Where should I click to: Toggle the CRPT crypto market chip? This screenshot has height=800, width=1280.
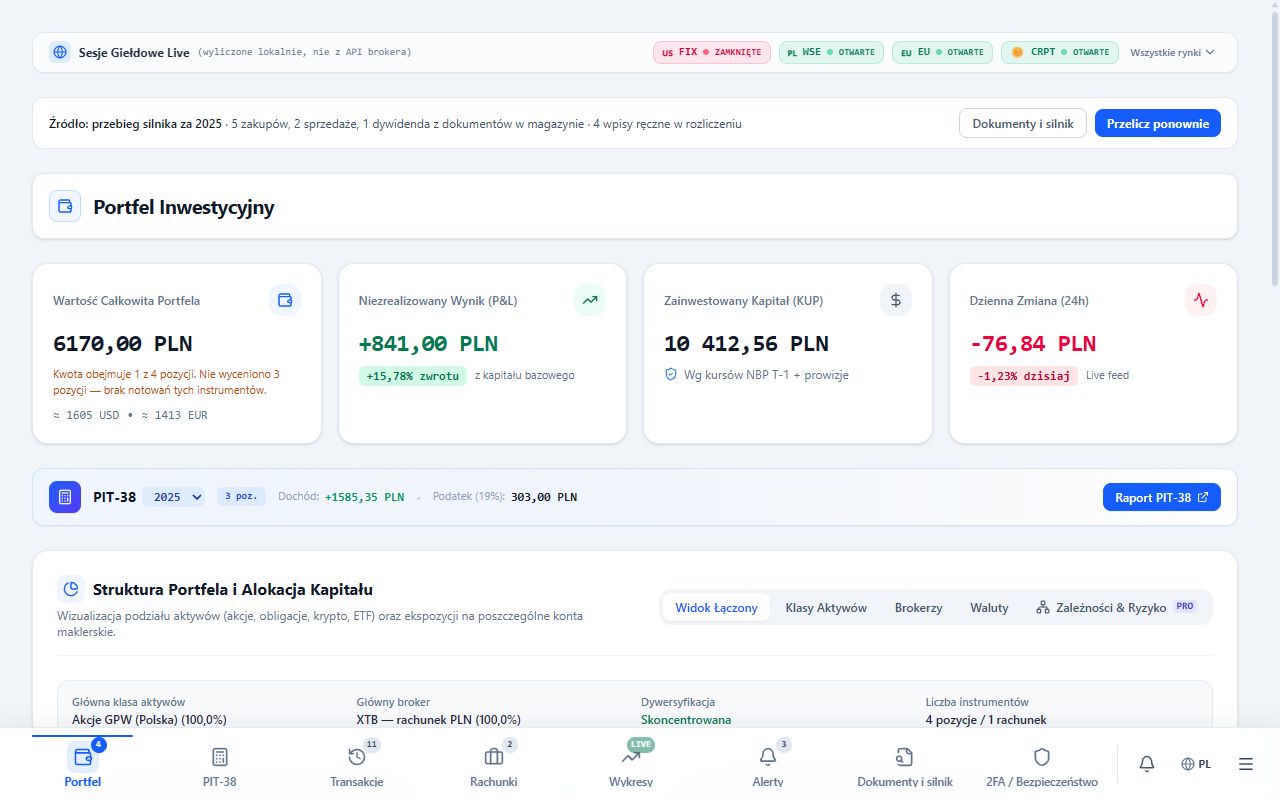[1059, 52]
